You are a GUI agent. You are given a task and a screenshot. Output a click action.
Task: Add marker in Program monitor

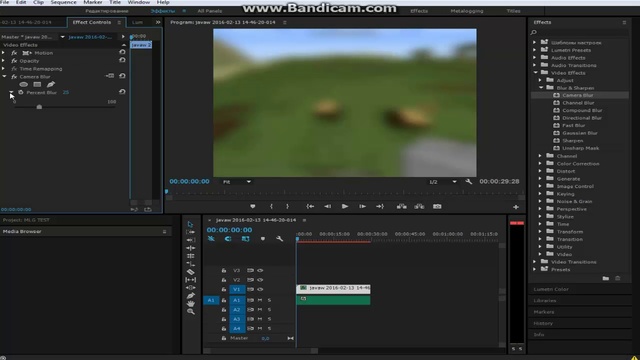pyautogui.click(x=253, y=207)
